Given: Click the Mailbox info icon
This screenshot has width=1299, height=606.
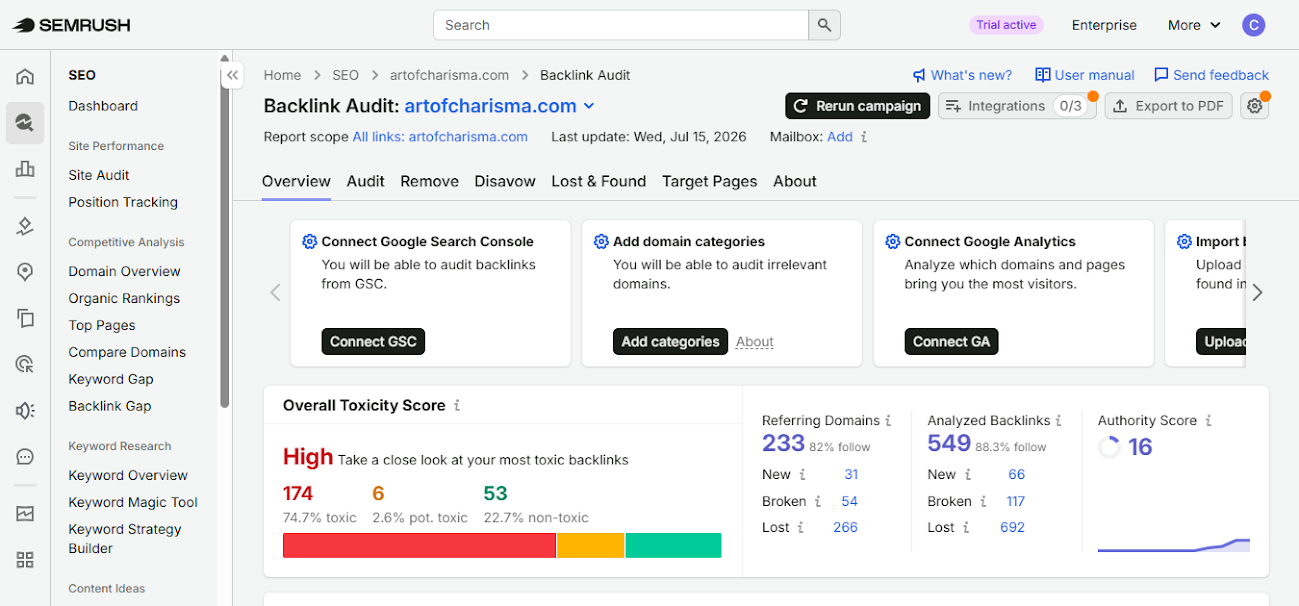Looking at the screenshot, I should click(x=864, y=137).
